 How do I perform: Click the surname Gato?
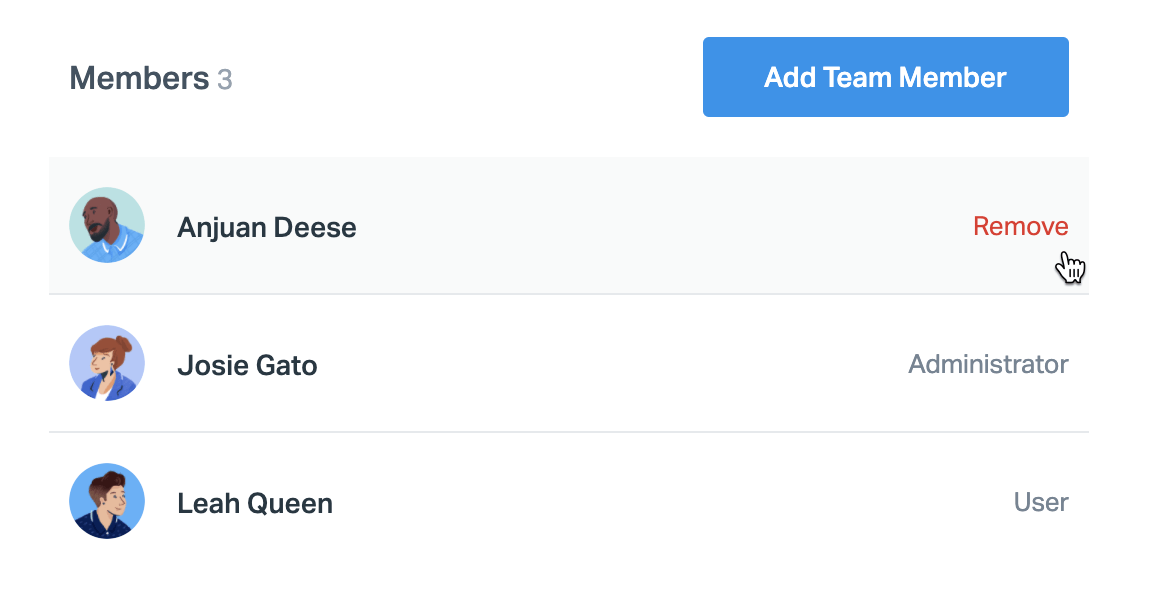[286, 366]
